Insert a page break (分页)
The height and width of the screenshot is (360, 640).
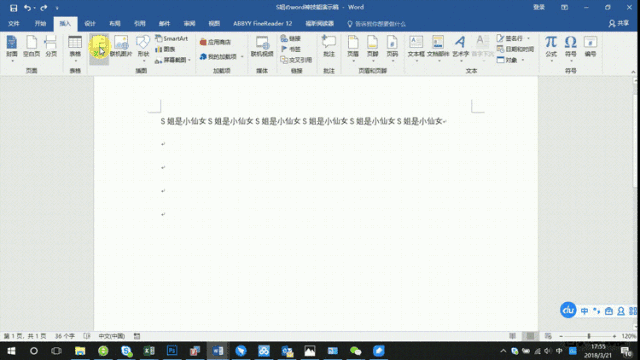[51, 46]
